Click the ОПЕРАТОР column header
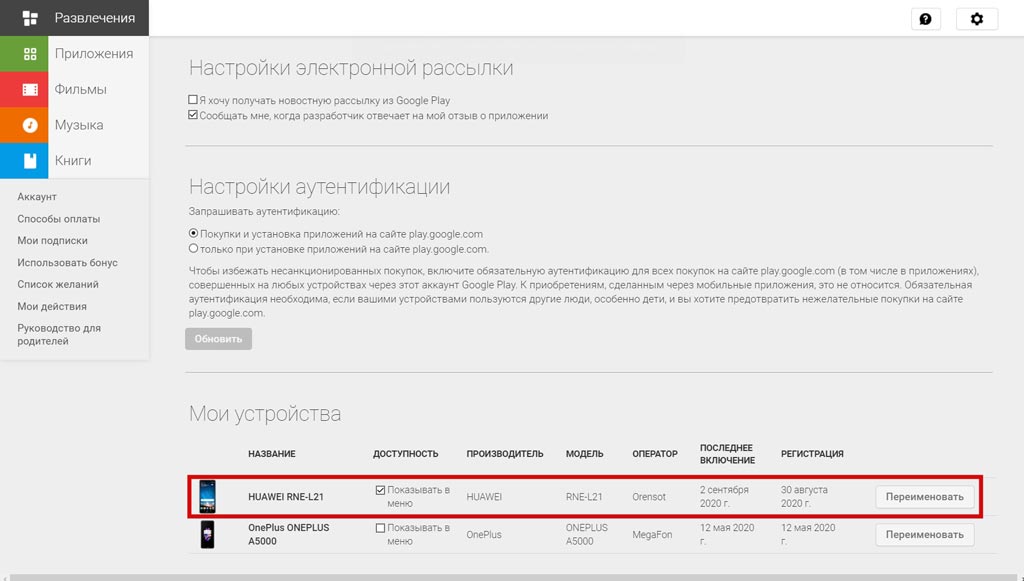1024x581 pixels. pyautogui.click(x=655, y=454)
